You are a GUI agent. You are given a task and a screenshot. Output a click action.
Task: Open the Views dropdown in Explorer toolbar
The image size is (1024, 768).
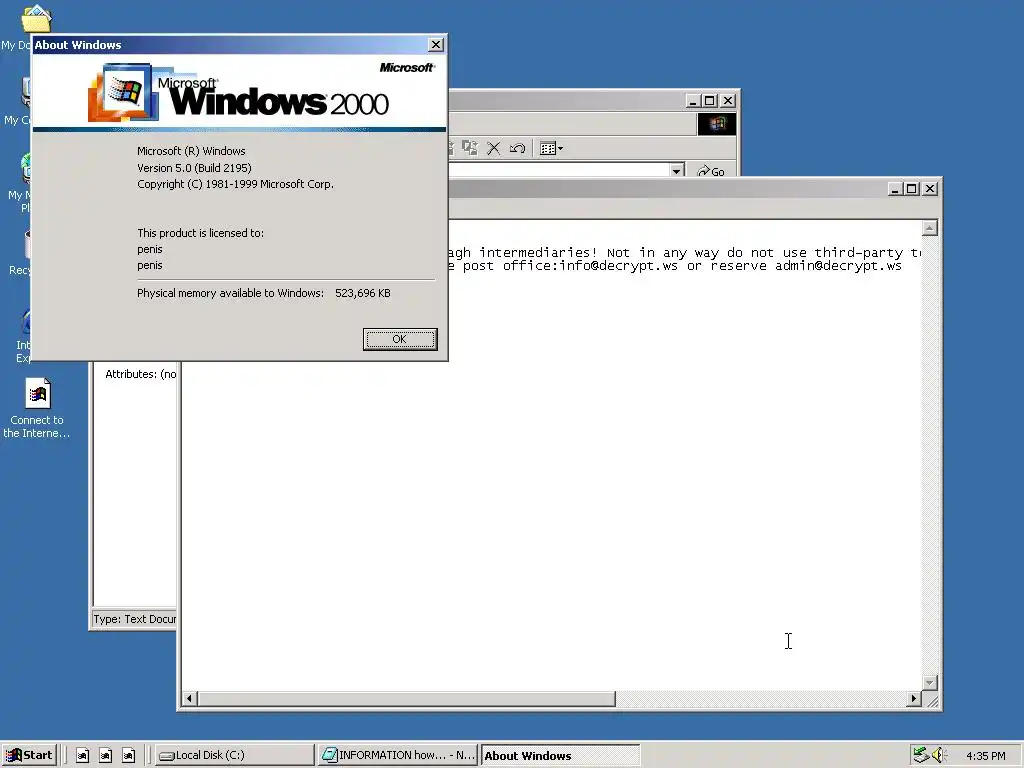pos(551,148)
